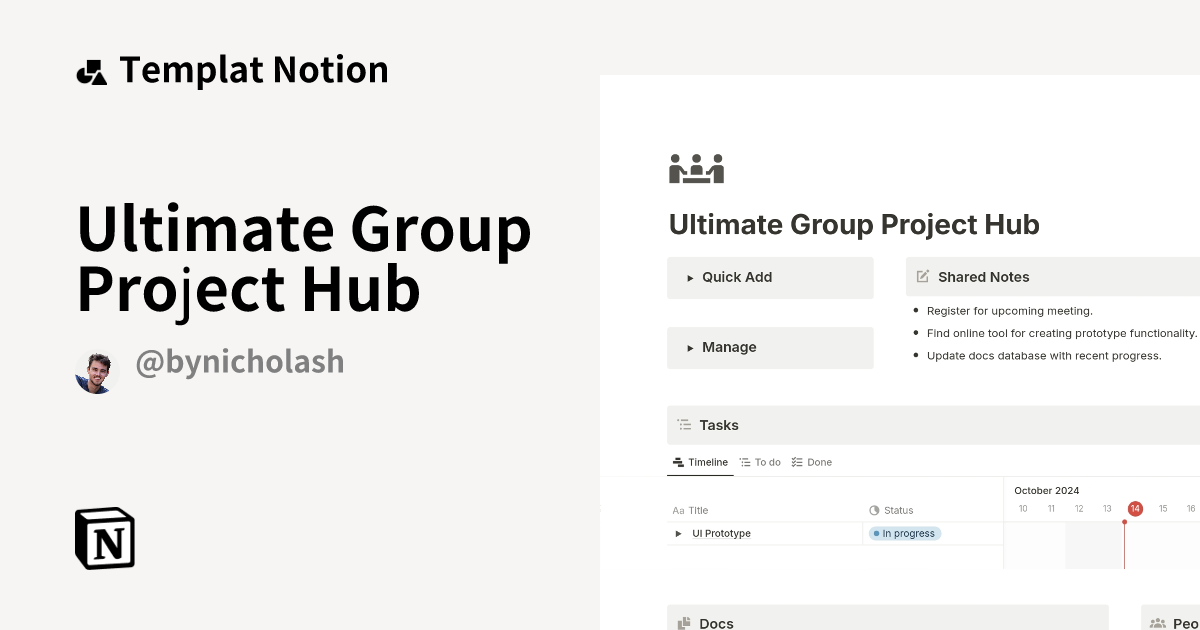Image resolution: width=1200 pixels, height=630 pixels.
Task: Click the Aa icon on the Title column
Action: [x=676, y=510]
